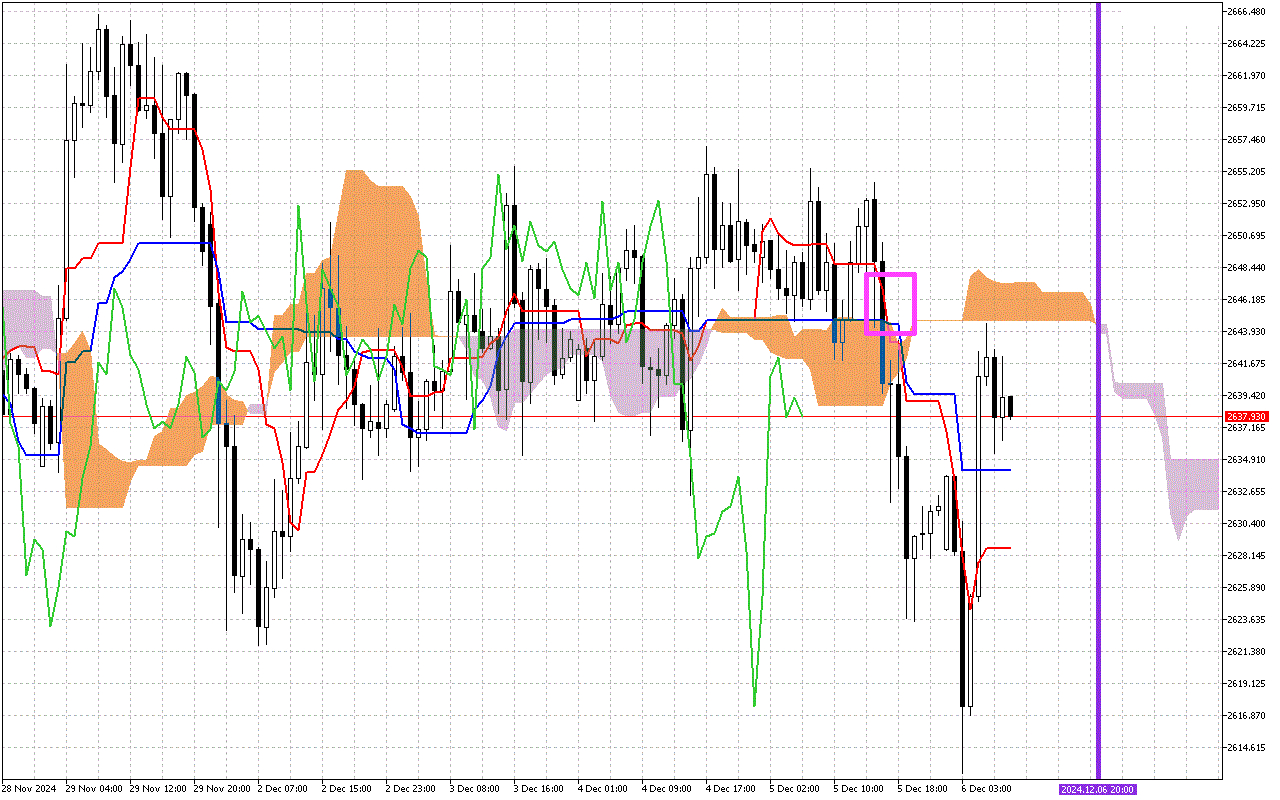Viewport: 1280px width, 800px height.
Task: Click the 2655.205 price axis label
Action: [x=1246, y=172]
